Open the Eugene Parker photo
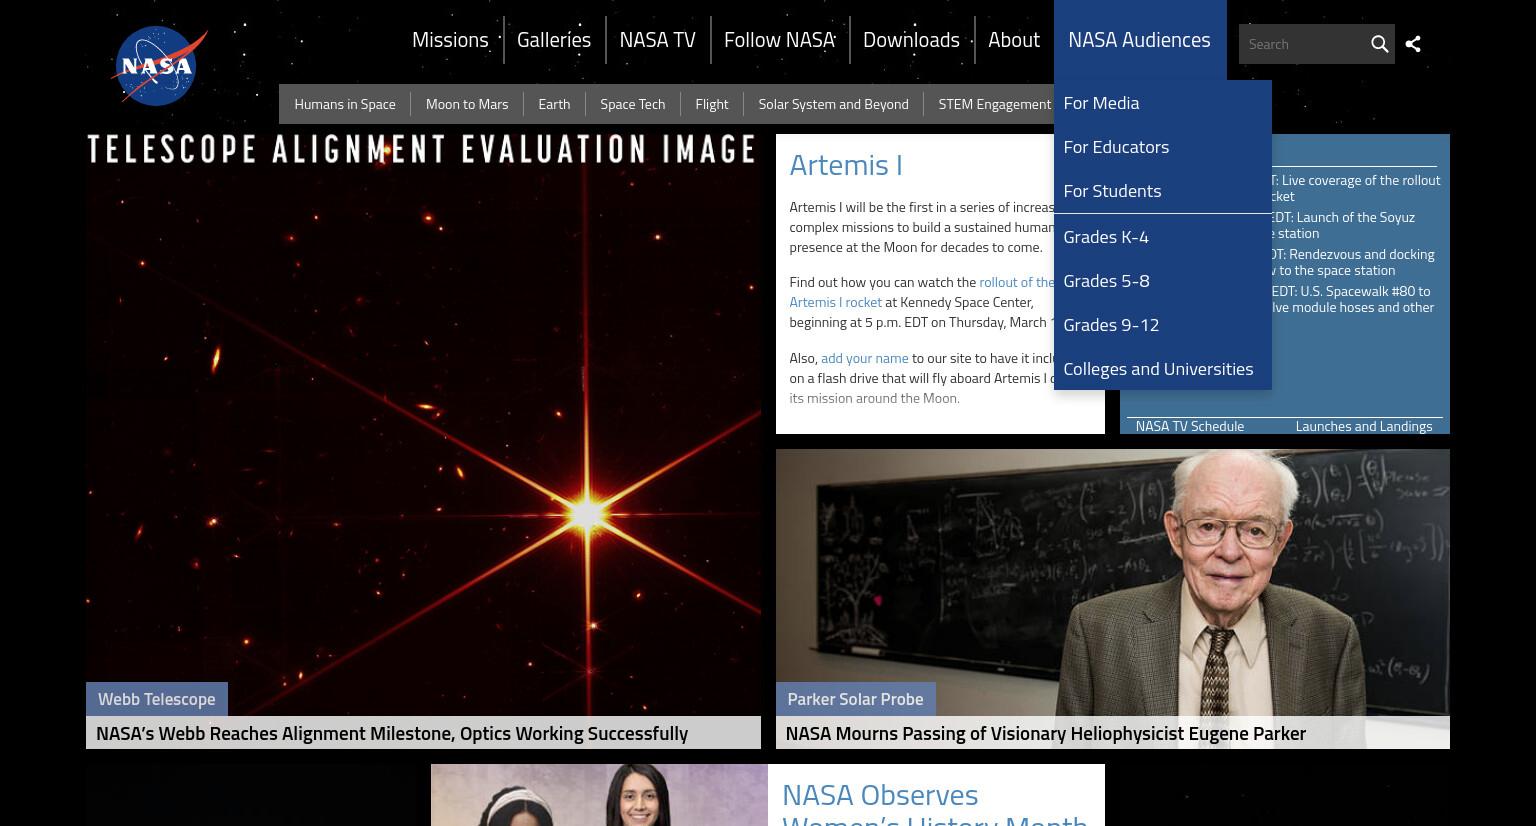 click(1112, 582)
